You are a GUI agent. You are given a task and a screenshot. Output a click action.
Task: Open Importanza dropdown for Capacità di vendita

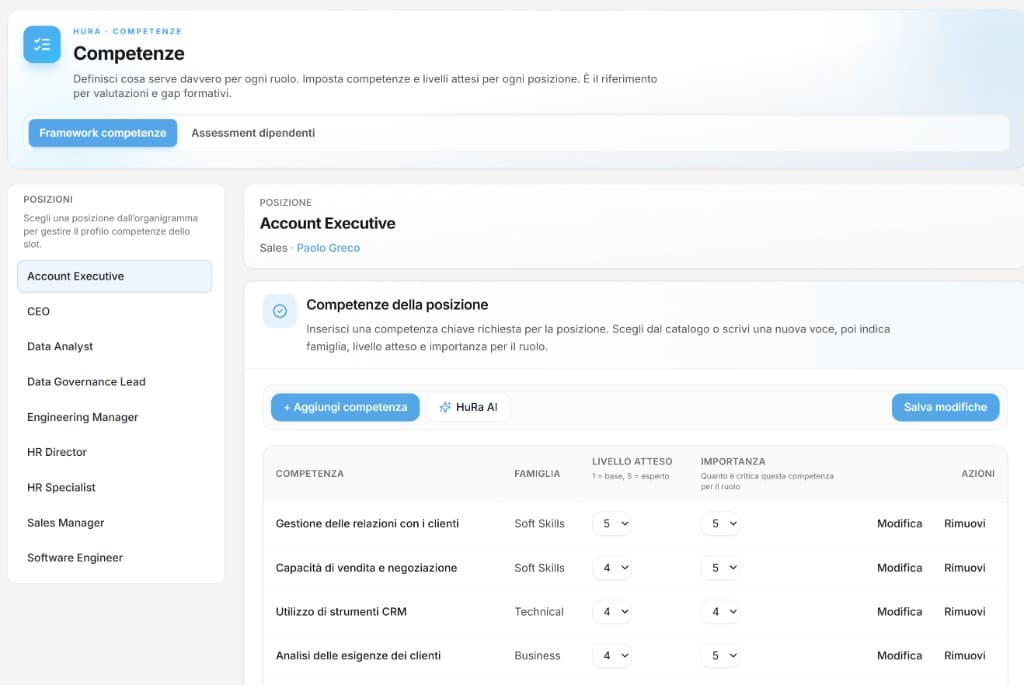tap(720, 568)
